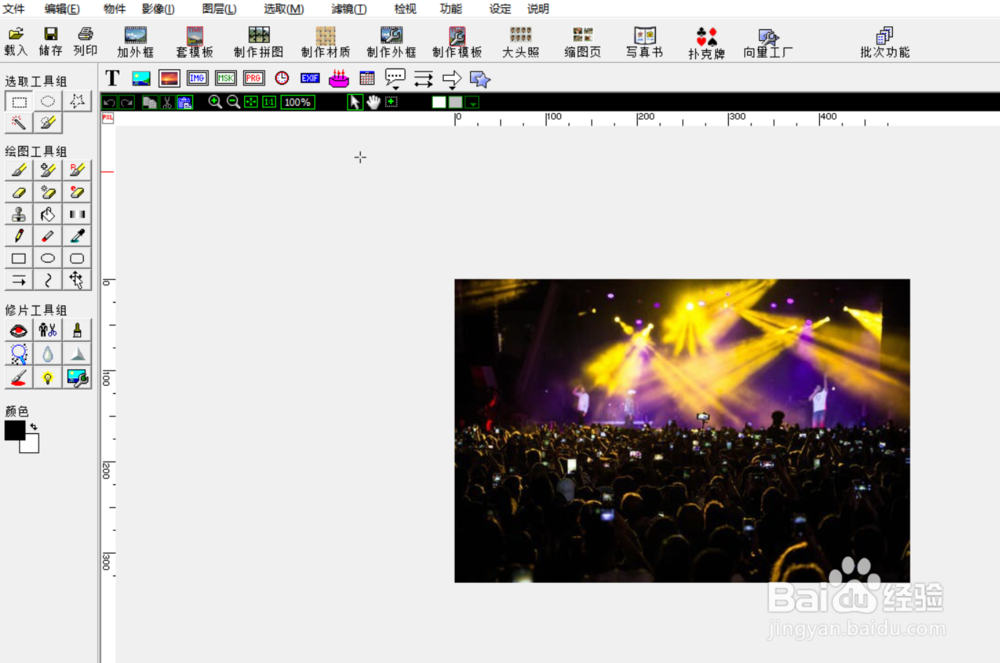Image resolution: width=1000 pixels, height=663 pixels.
Task: Zoom in on the canvas
Action: tap(215, 102)
